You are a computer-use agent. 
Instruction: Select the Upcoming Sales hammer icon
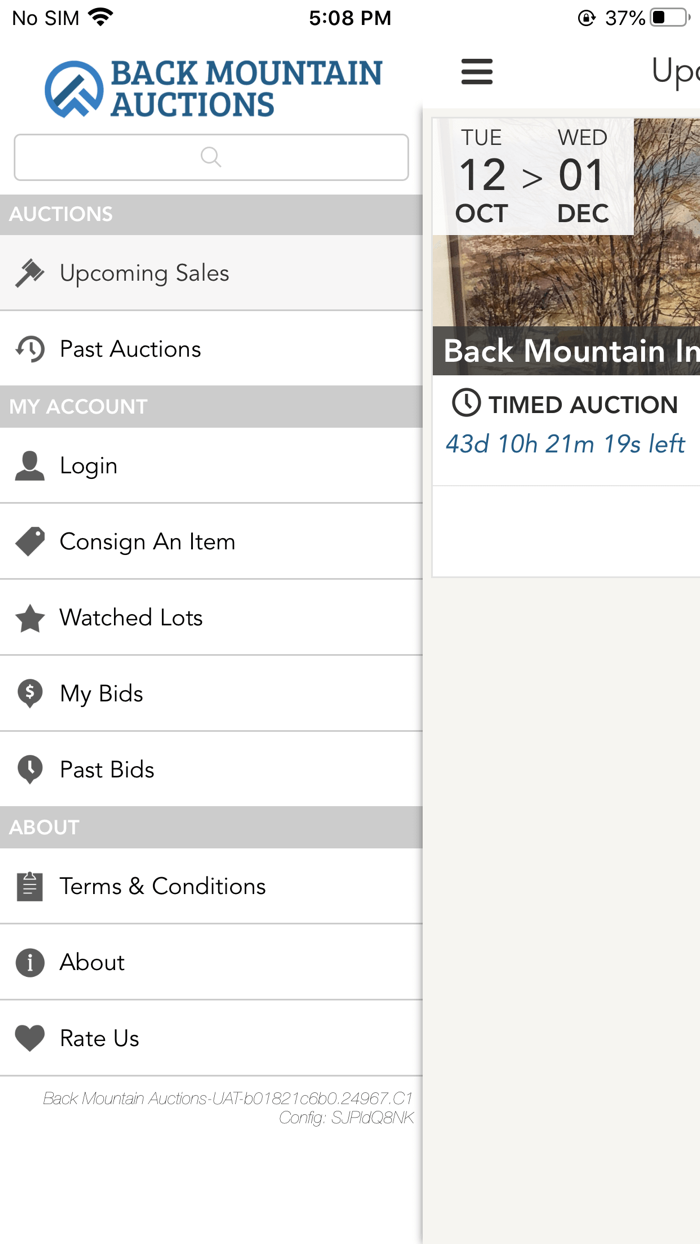point(30,272)
